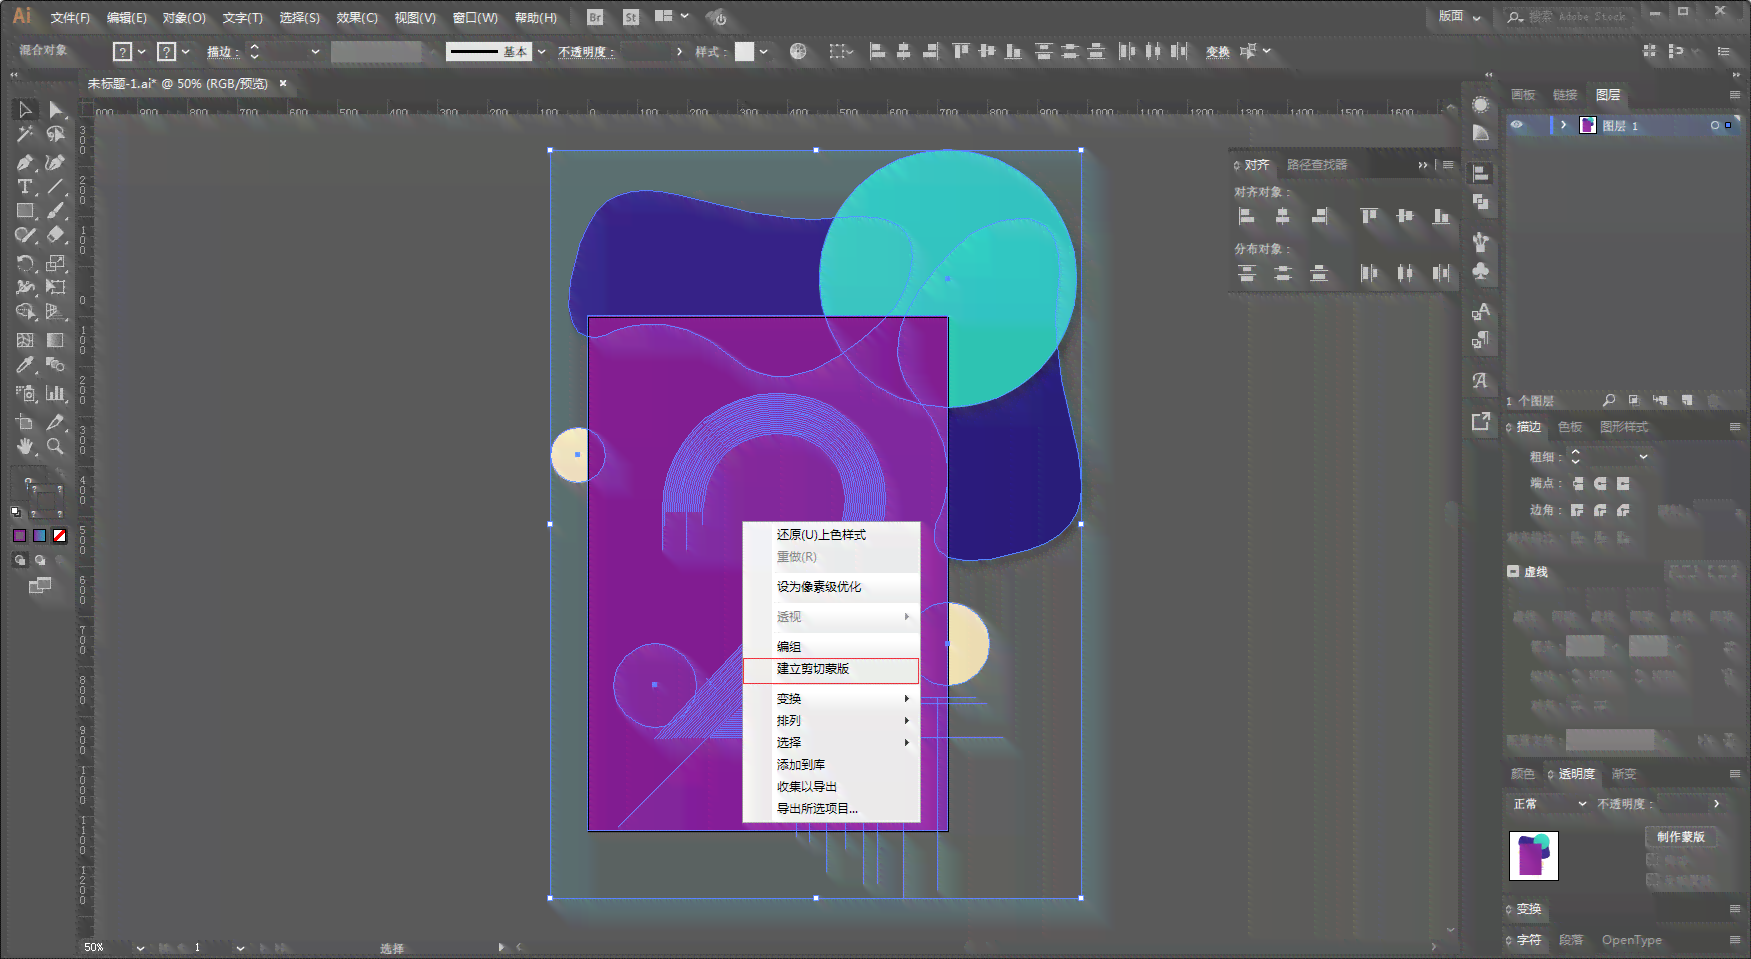The width and height of the screenshot is (1751, 959).
Task: Click vertical align top in Align panel
Action: coord(1369,216)
